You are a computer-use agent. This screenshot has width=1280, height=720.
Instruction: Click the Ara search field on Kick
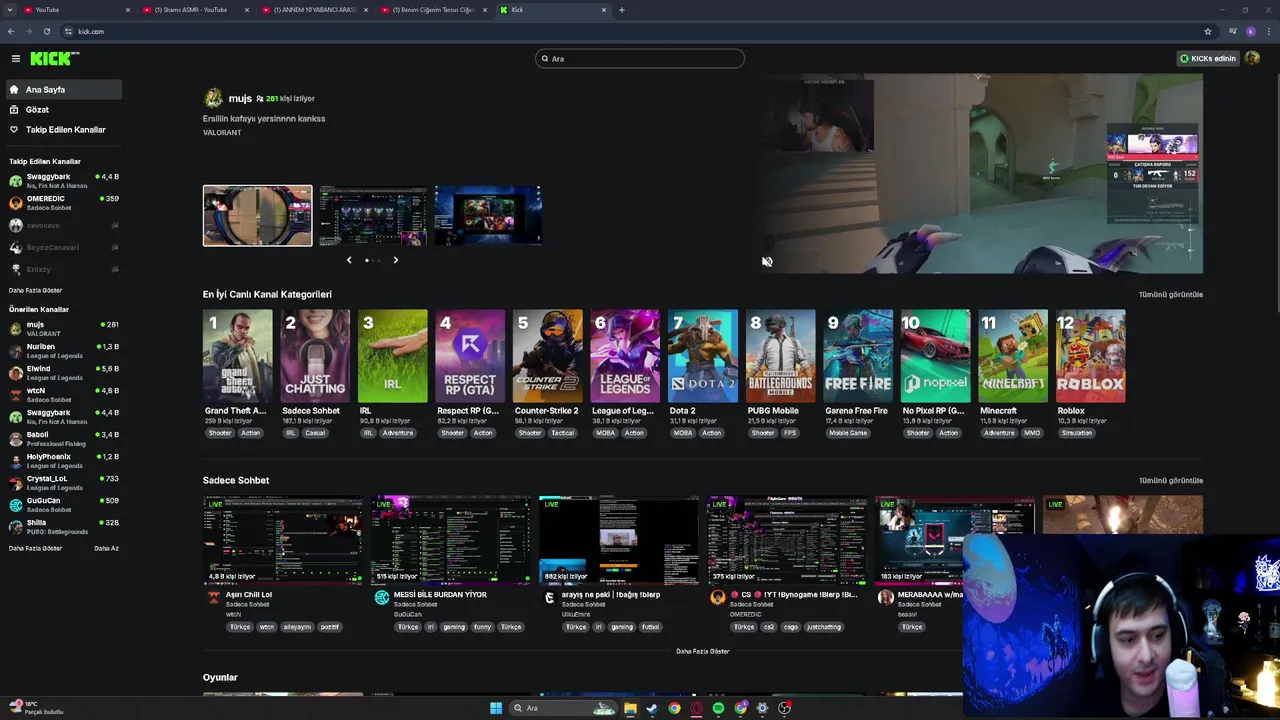click(x=640, y=59)
